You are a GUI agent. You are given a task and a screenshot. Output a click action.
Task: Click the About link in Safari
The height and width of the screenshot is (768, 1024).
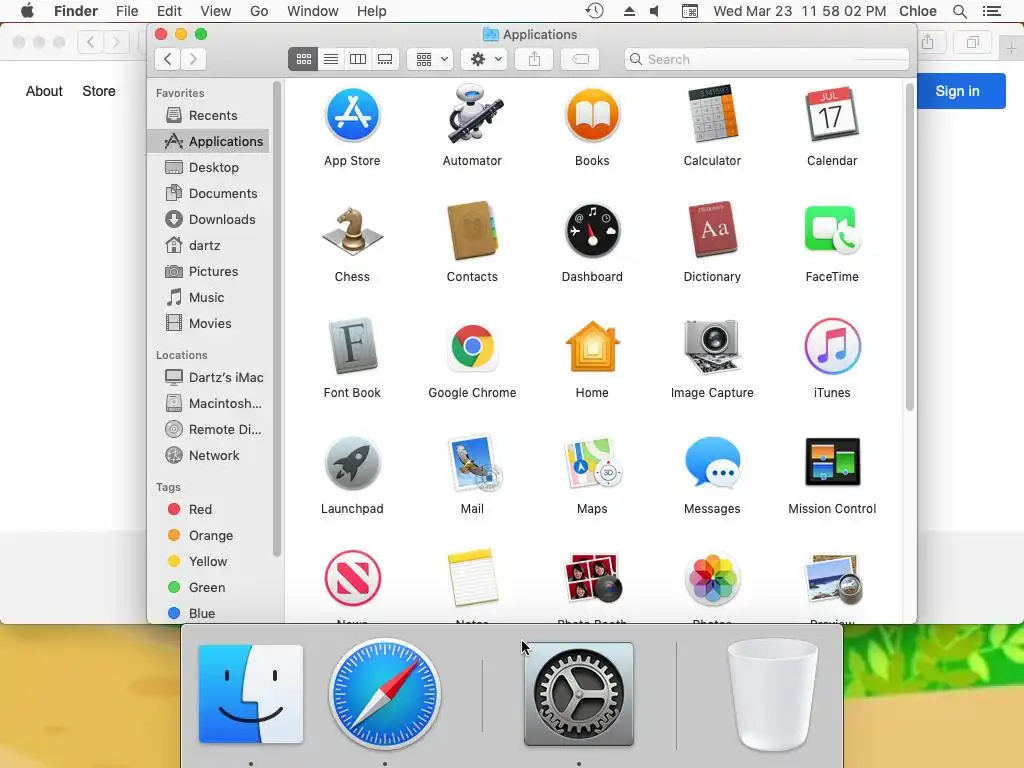[44, 91]
